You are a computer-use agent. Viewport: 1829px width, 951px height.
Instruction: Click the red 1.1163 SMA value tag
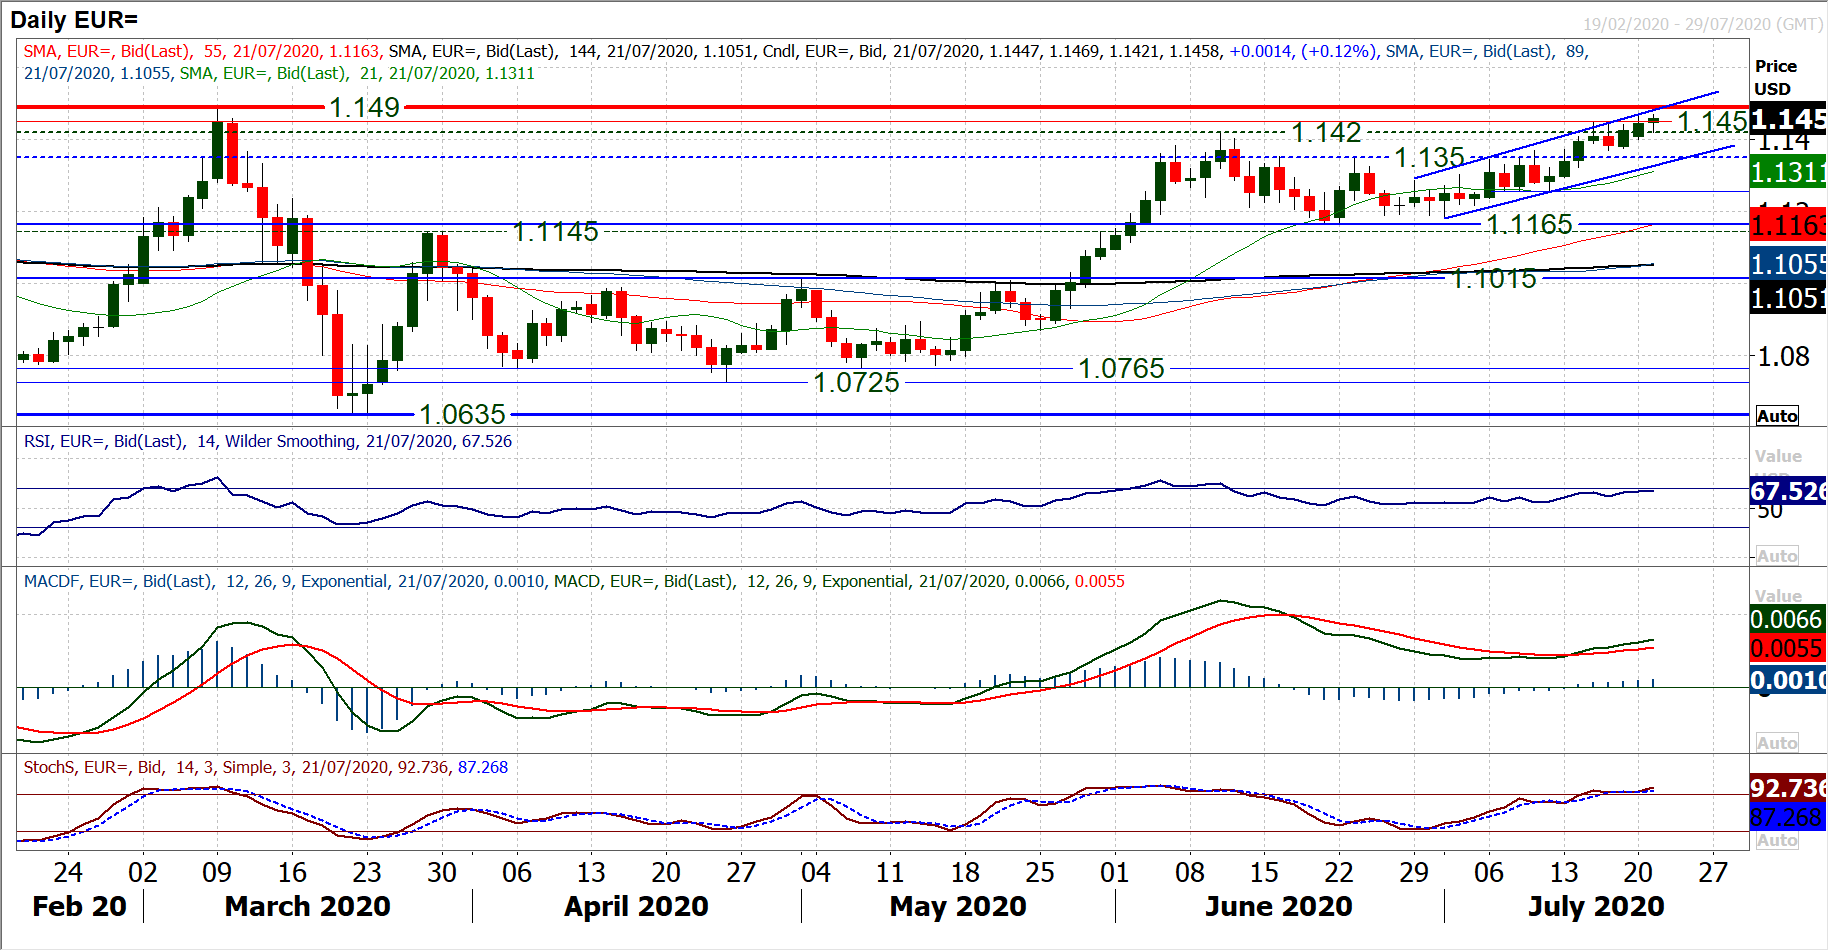pos(1788,226)
